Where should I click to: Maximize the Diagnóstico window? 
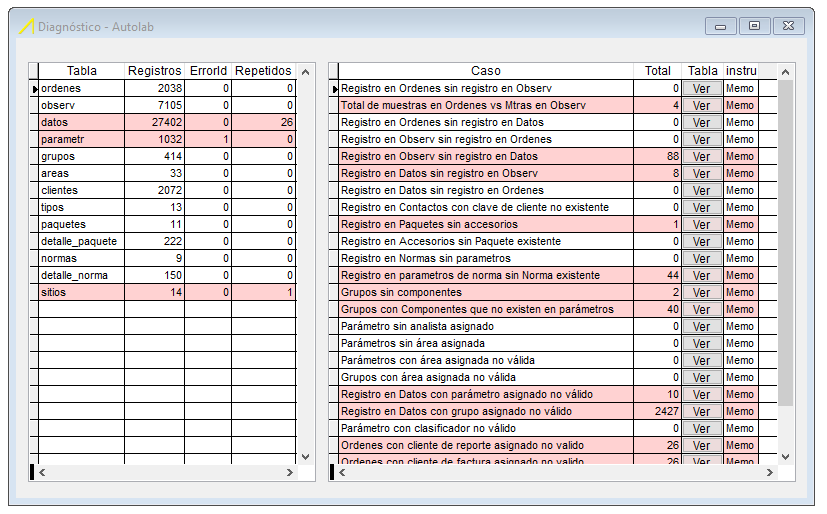tap(754, 26)
